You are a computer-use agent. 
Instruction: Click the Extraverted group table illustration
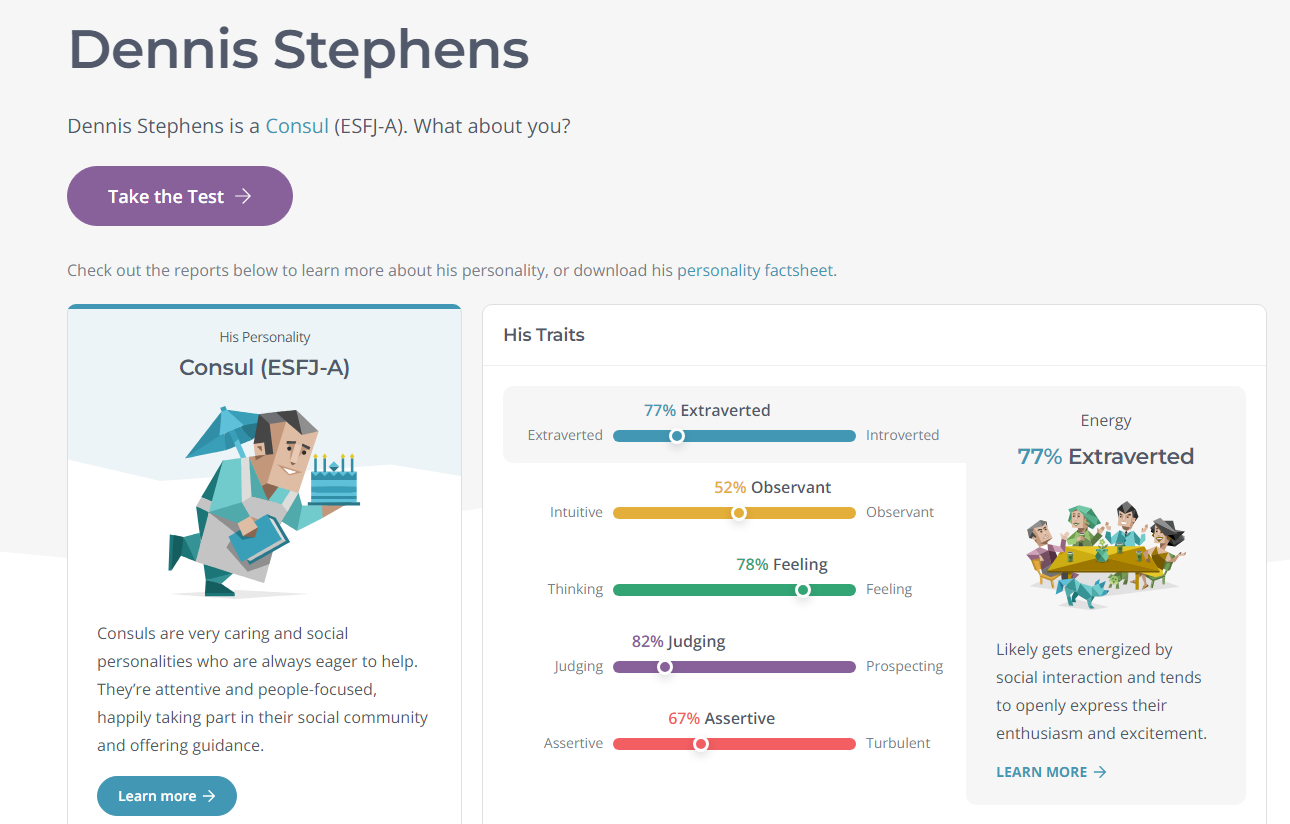(x=1105, y=555)
